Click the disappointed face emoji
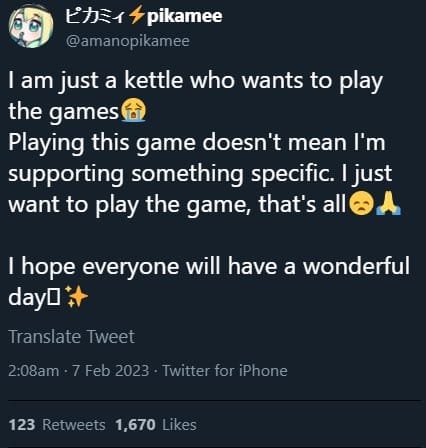 click(x=361, y=203)
